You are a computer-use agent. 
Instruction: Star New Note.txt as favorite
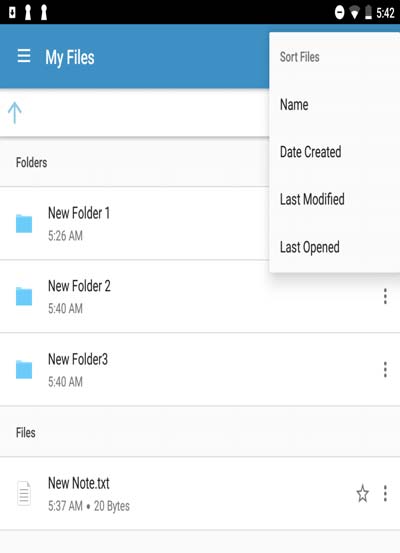click(x=362, y=493)
